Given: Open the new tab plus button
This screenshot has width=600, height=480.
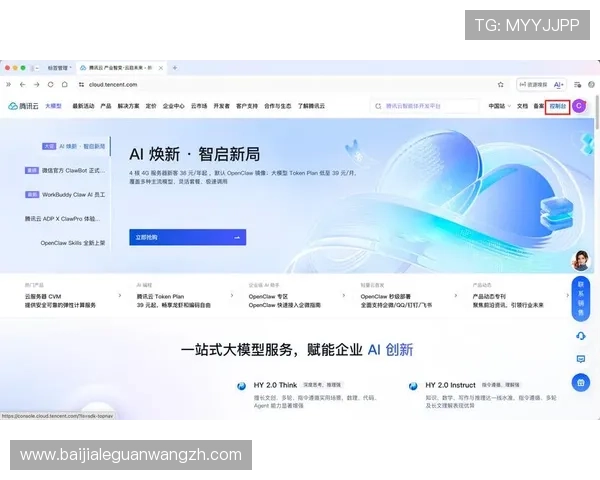Looking at the screenshot, I should [x=175, y=68].
